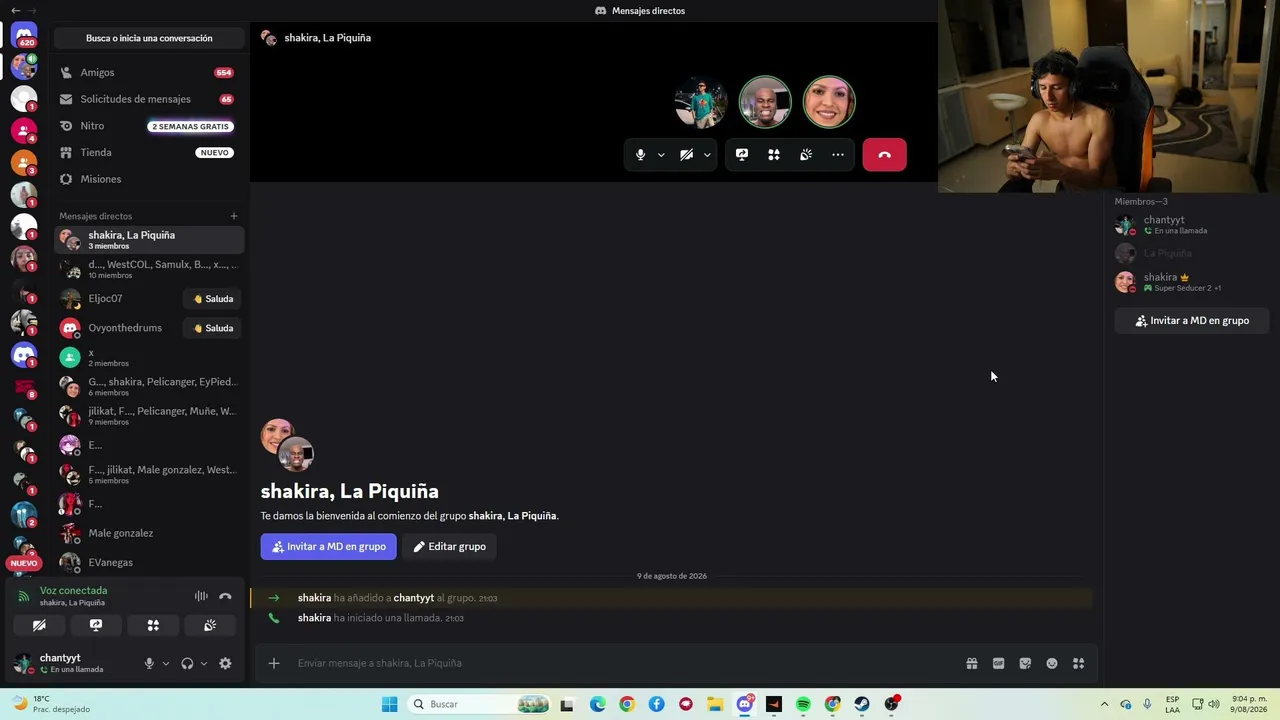Open noise suppression icon beside Voz conectada
This screenshot has height=720, width=1280.
click(x=201, y=597)
